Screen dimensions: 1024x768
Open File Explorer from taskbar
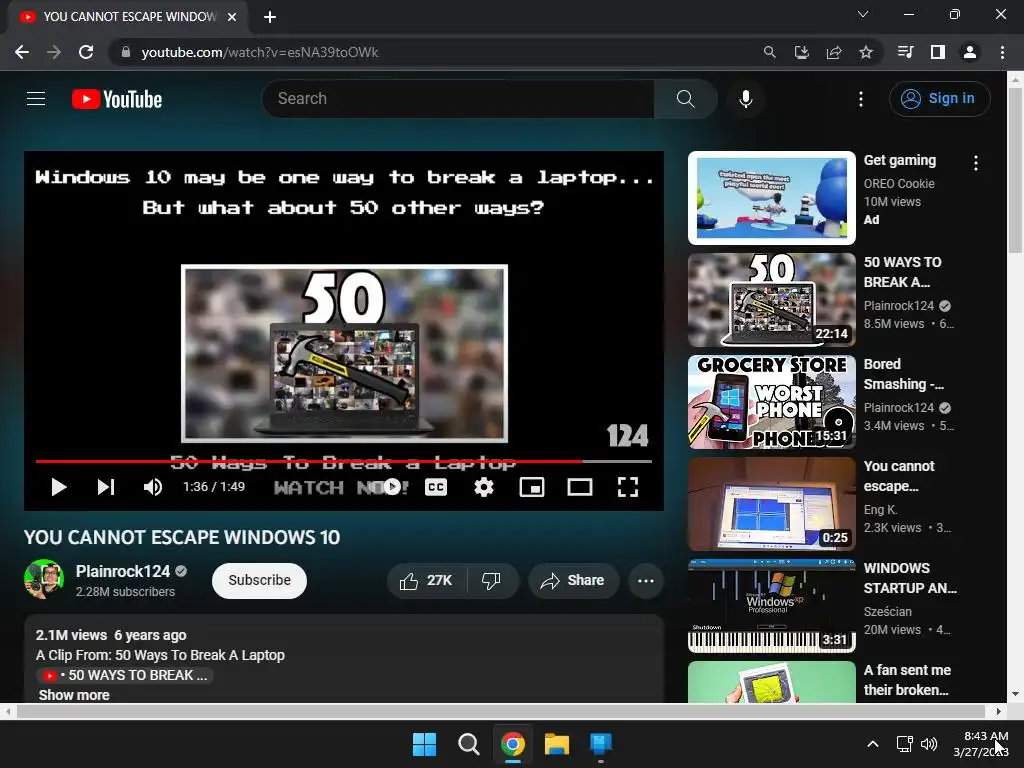click(557, 744)
